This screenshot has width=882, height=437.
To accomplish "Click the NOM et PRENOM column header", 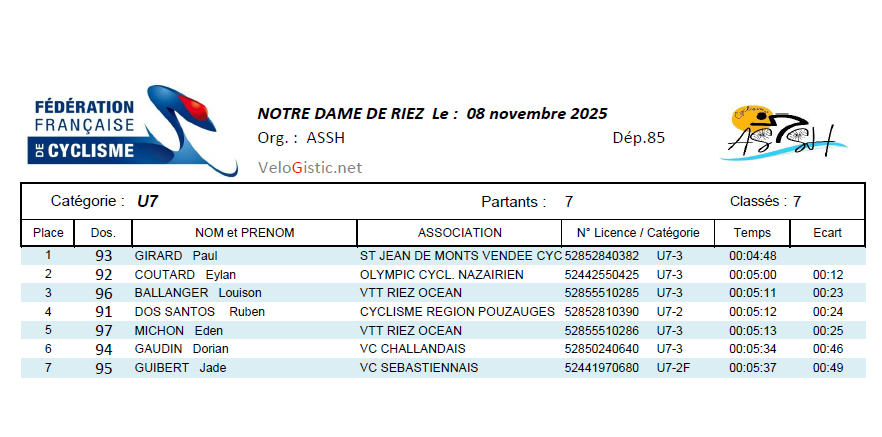I will (244, 233).
